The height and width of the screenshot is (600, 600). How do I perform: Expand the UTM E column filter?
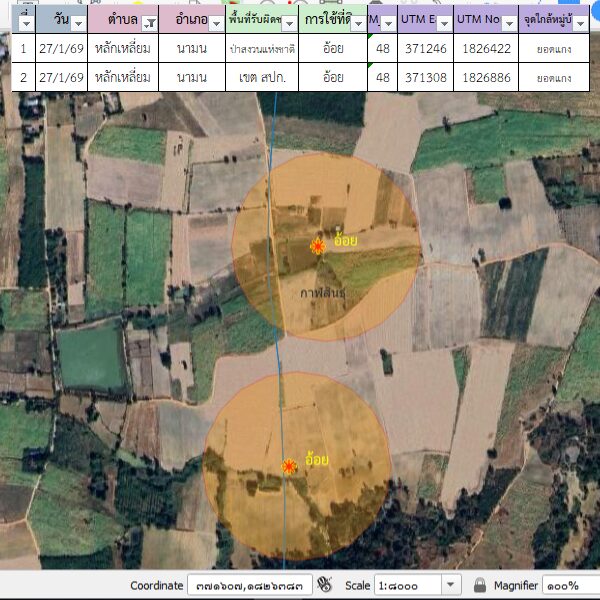443,23
